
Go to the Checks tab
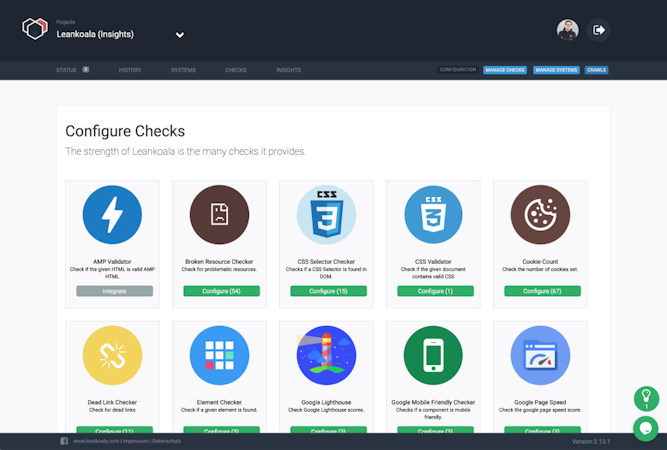click(236, 70)
